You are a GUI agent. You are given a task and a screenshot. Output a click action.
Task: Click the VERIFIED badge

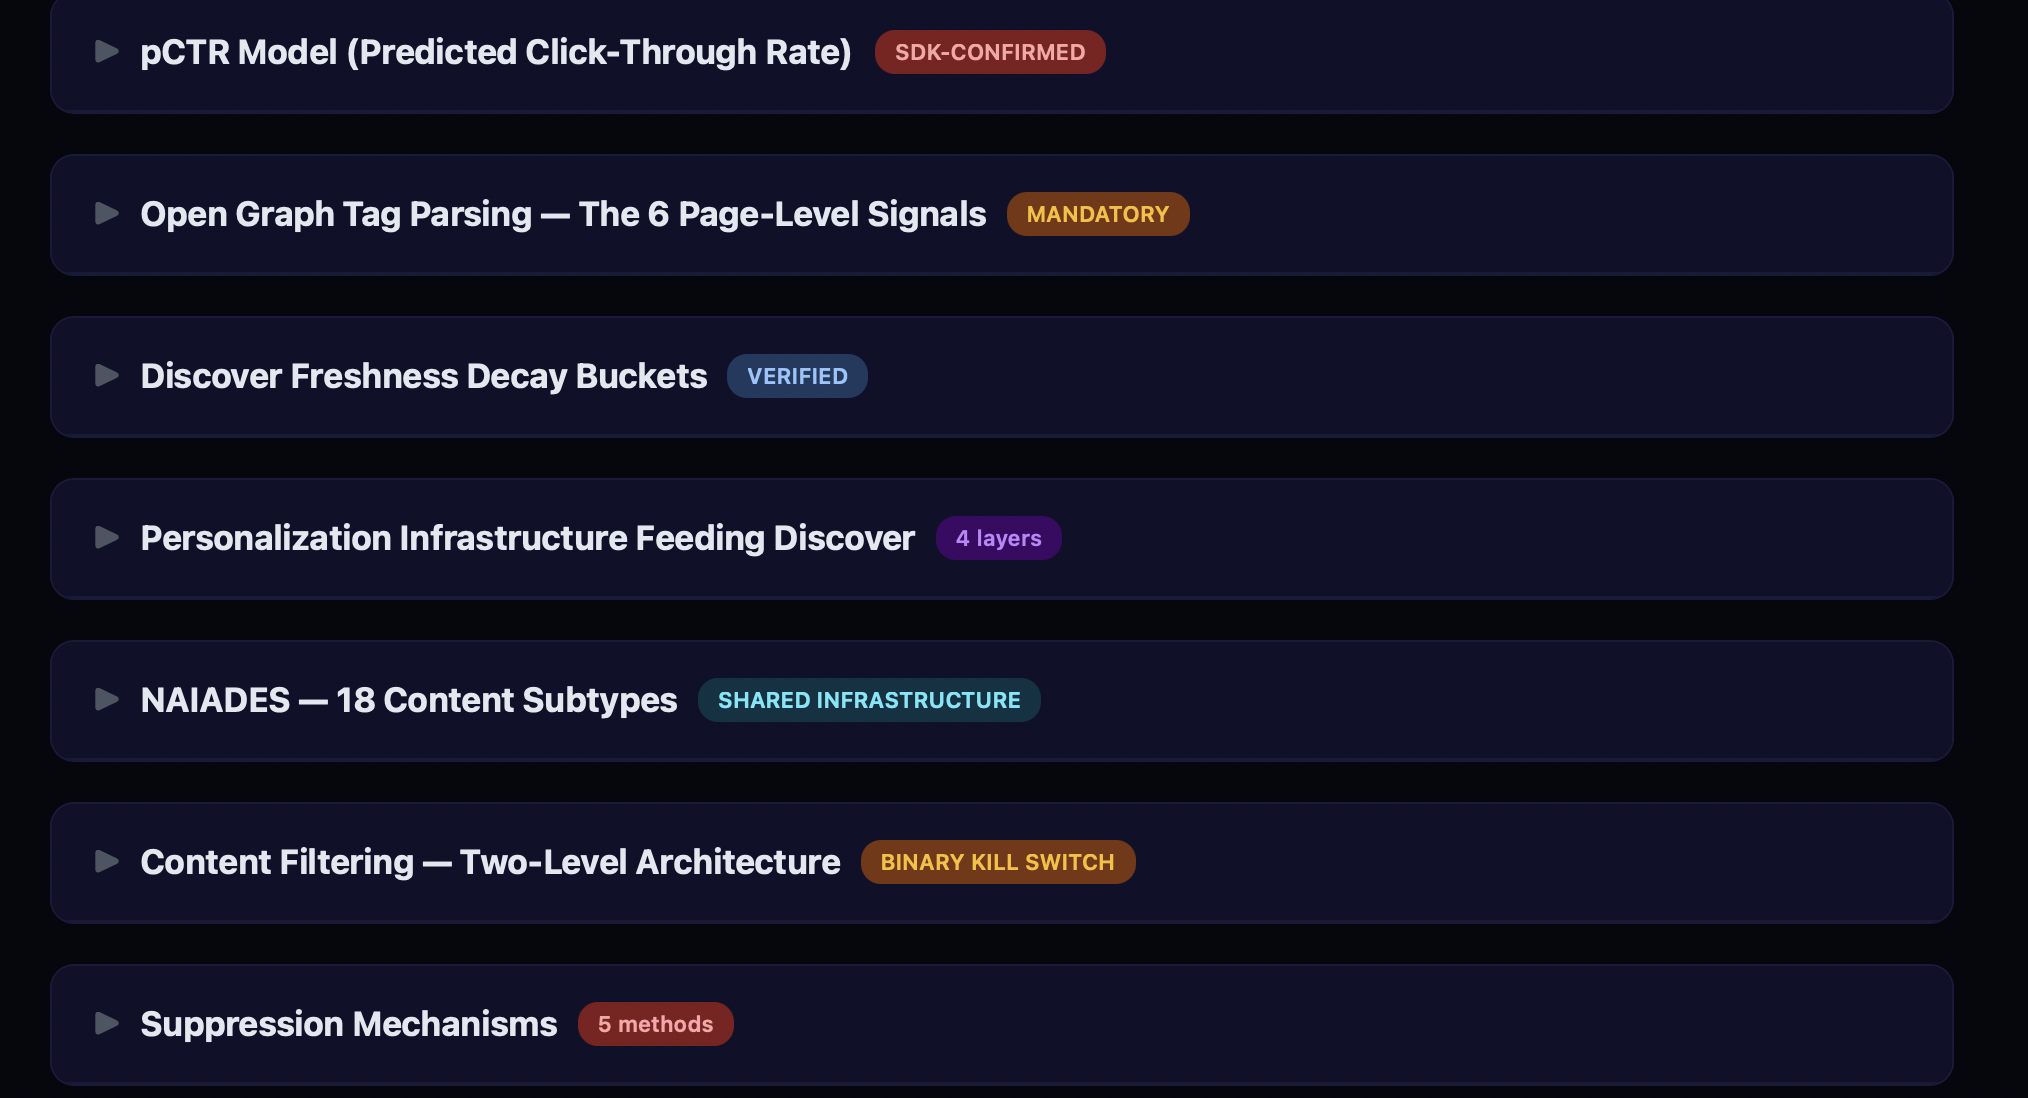click(x=797, y=376)
